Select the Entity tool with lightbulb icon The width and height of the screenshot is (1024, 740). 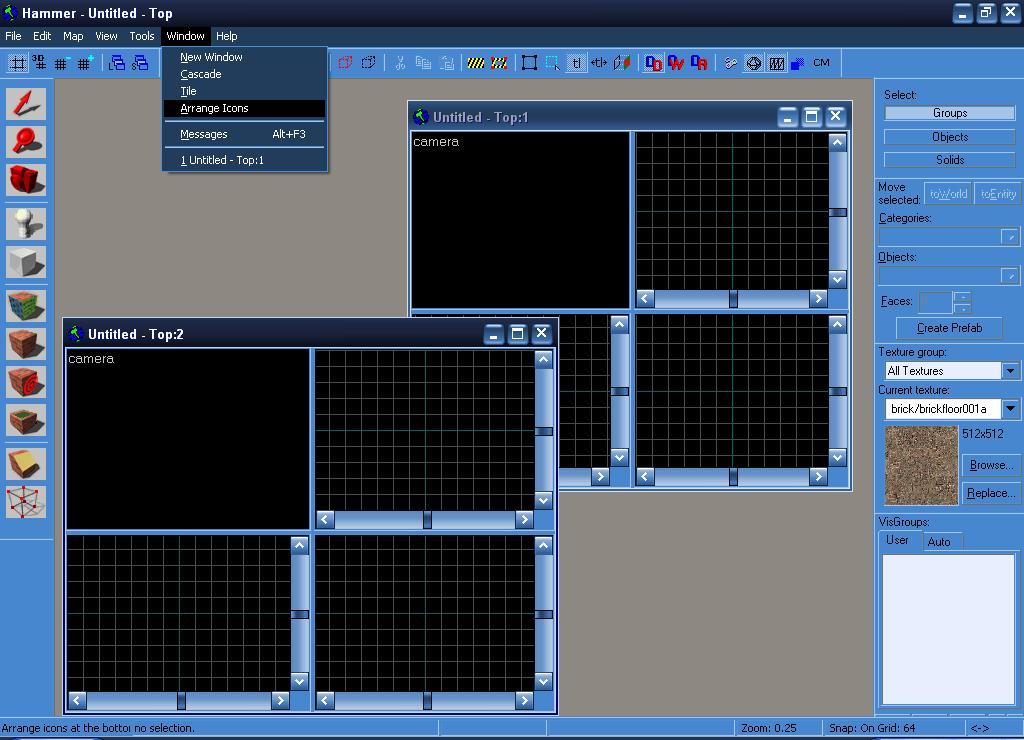coord(26,224)
